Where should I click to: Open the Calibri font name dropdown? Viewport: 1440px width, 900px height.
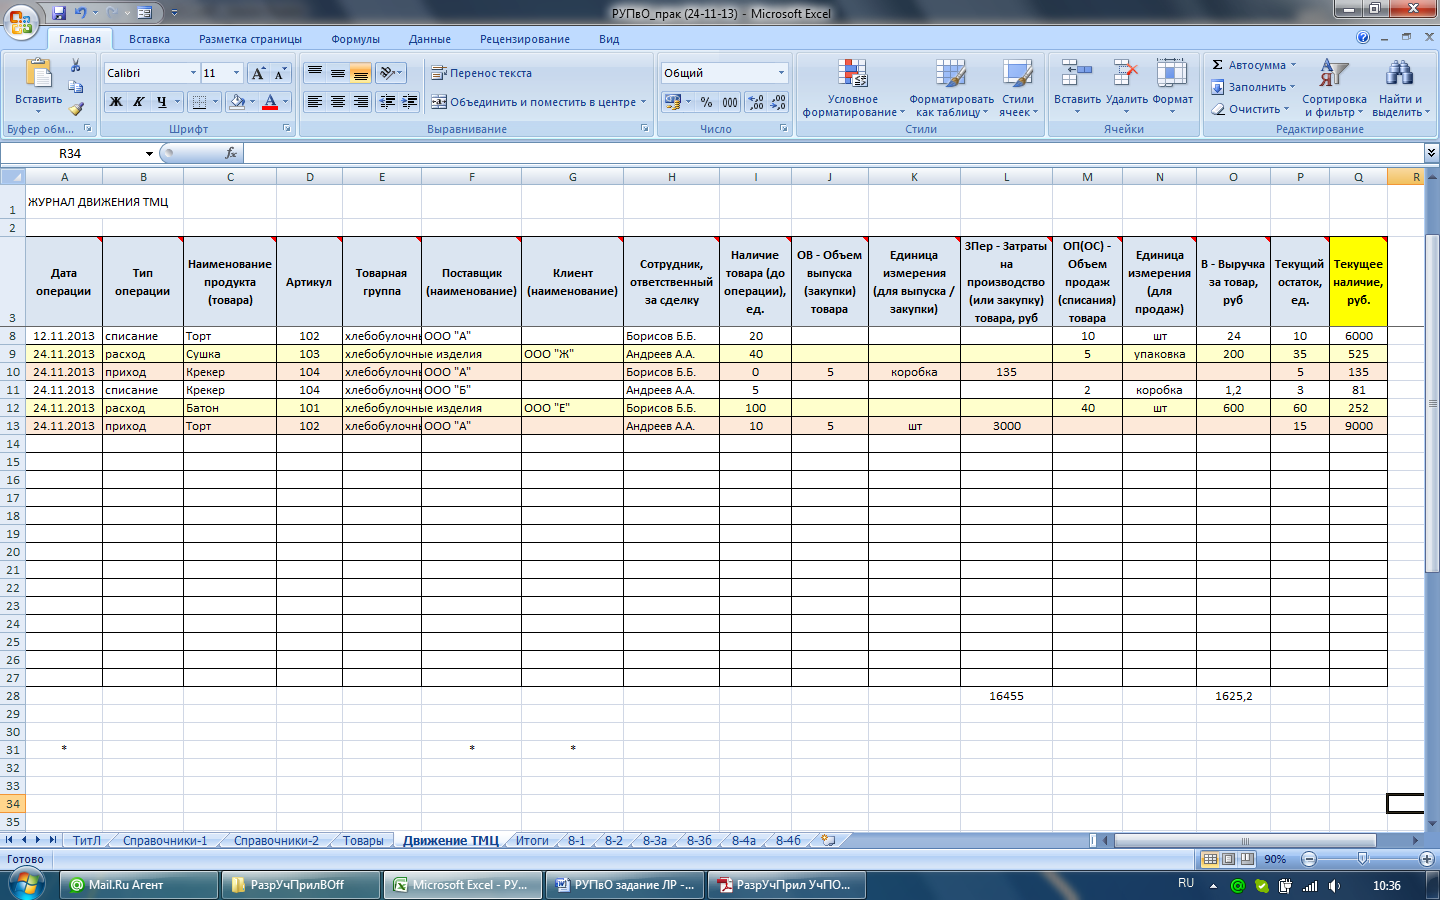click(193, 73)
